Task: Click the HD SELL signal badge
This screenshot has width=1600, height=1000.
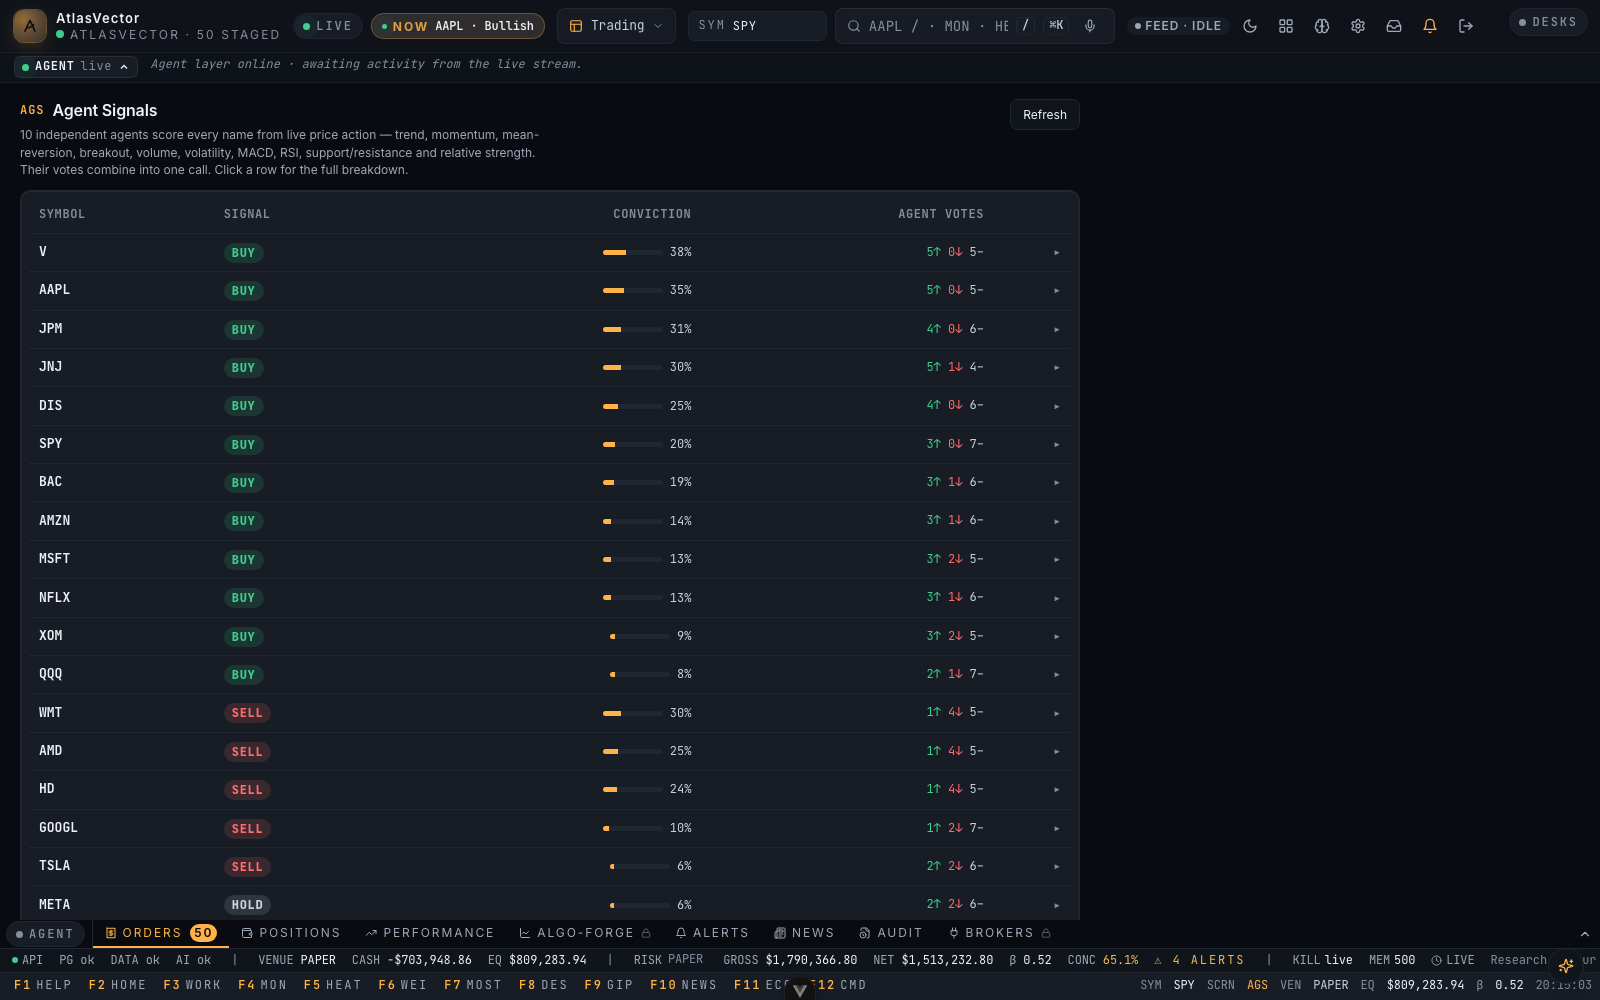Action: (x=247, y=790)
